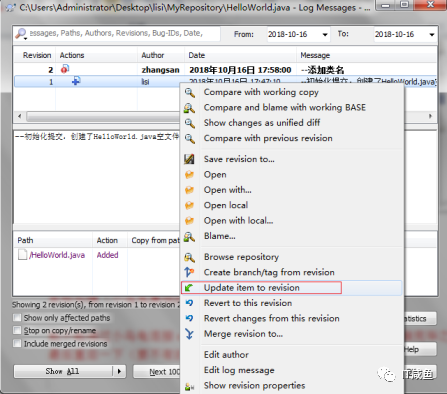Click the magnifier icon for Compare with working copy
Screen dimensions: 447x394
[190, 93]
